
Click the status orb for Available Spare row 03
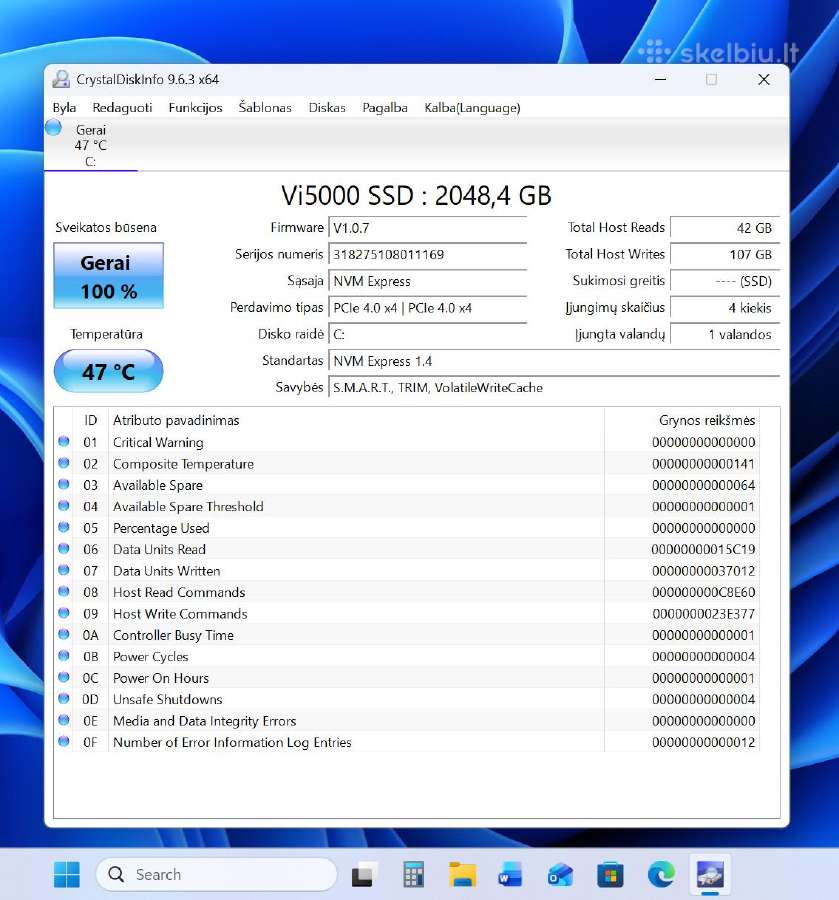64,484
